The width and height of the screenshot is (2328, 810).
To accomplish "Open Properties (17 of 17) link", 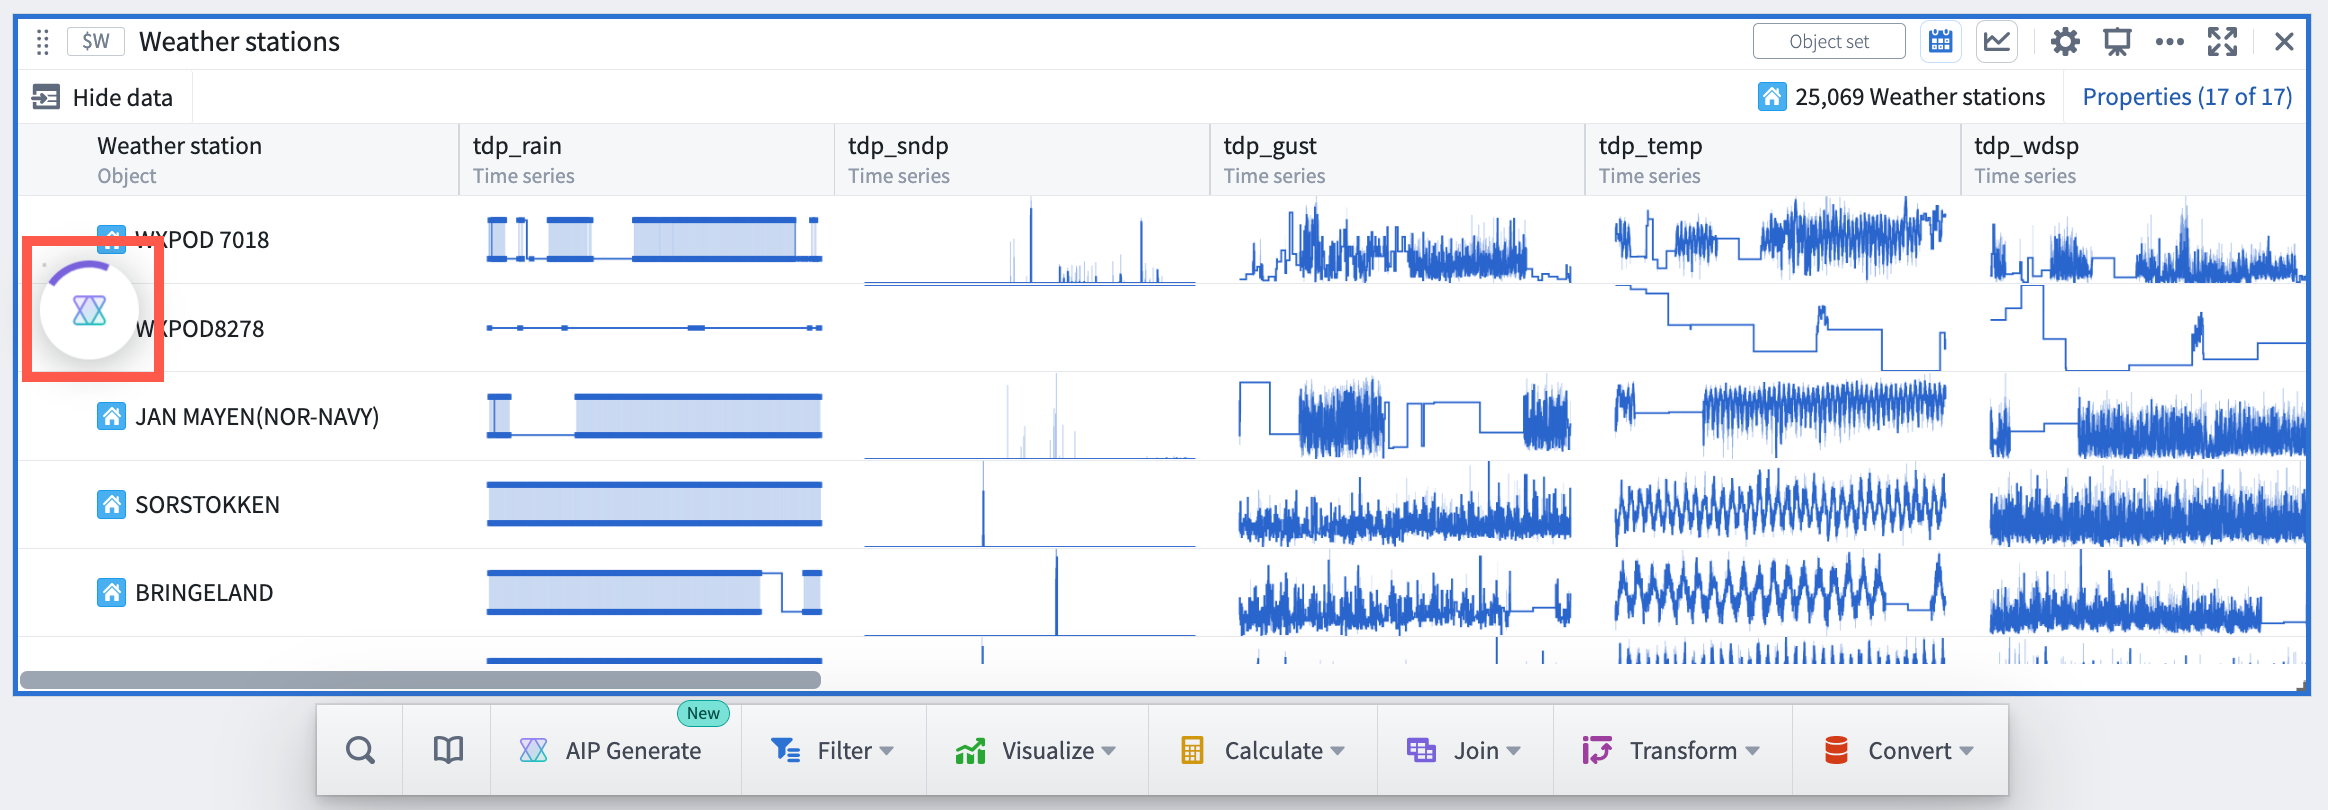I will coord(2187,97).
